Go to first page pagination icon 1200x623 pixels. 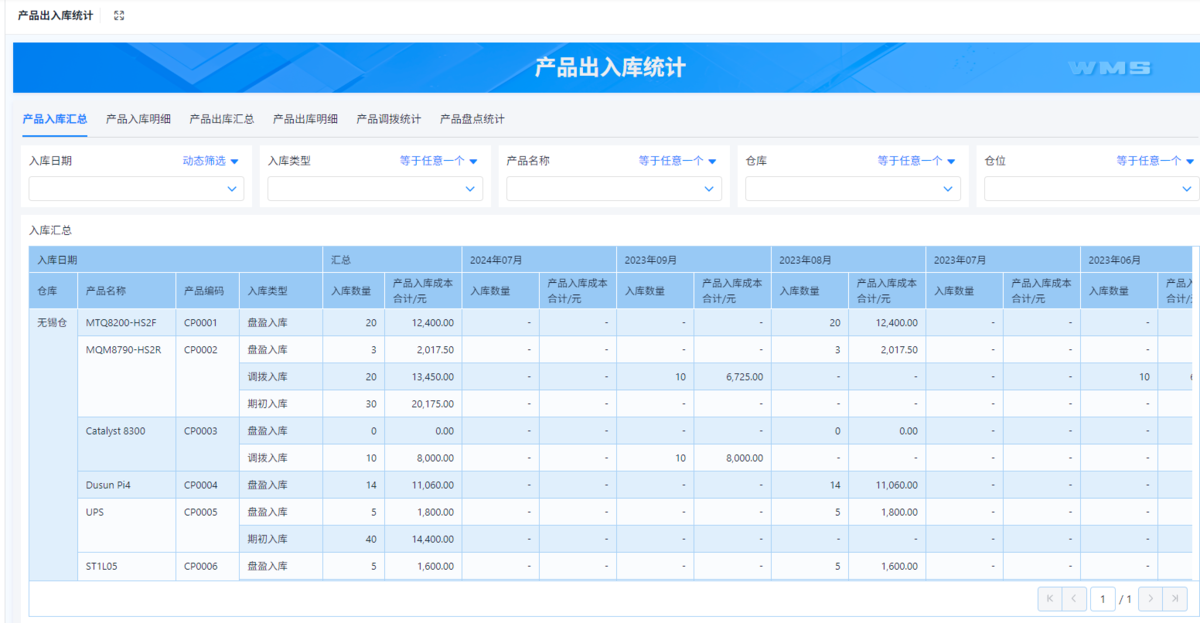tap(1049, 599)
